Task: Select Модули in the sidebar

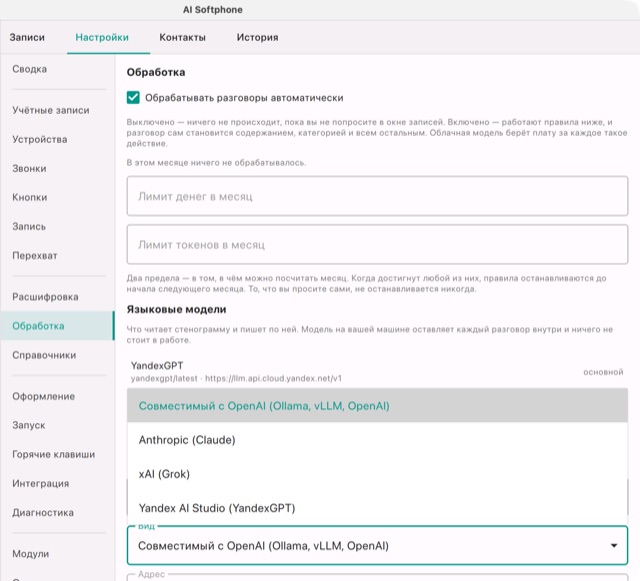Action: tap(31, 554)
